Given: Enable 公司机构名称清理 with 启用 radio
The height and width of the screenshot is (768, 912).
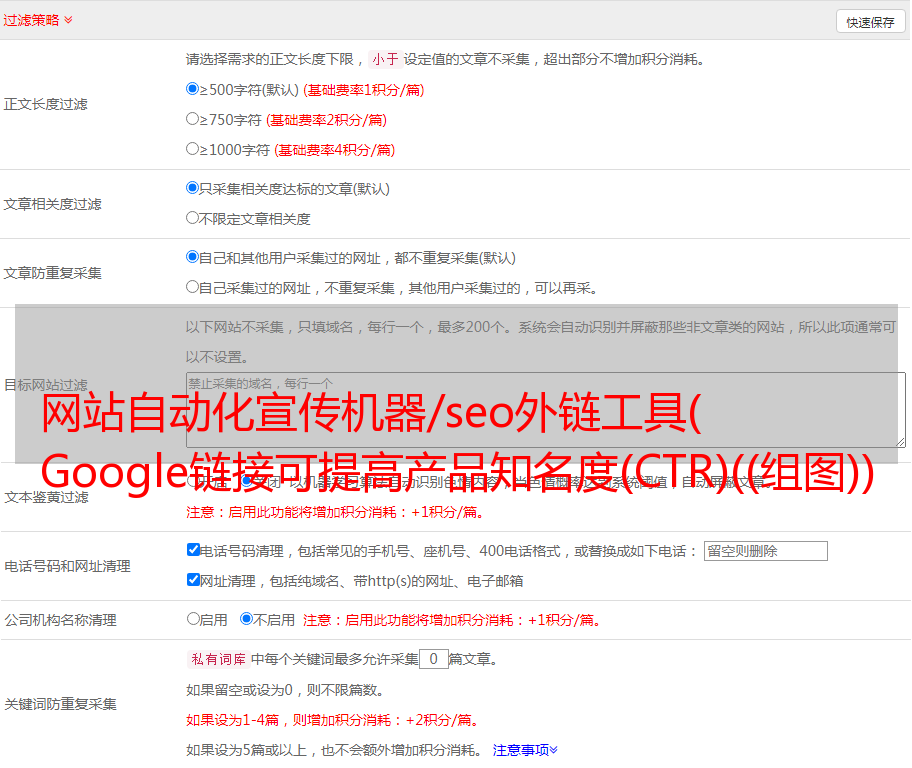Looking at the screenshot, I should pos(194,619).
